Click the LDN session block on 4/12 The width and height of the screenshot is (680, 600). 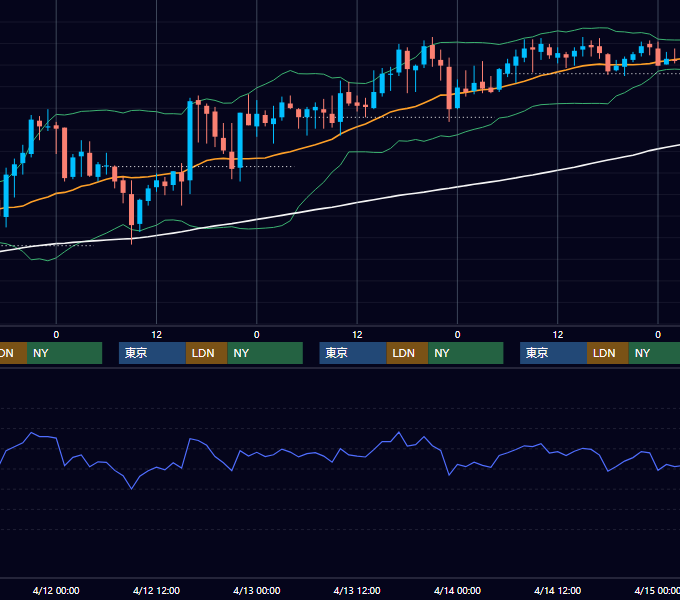point(206,353)
